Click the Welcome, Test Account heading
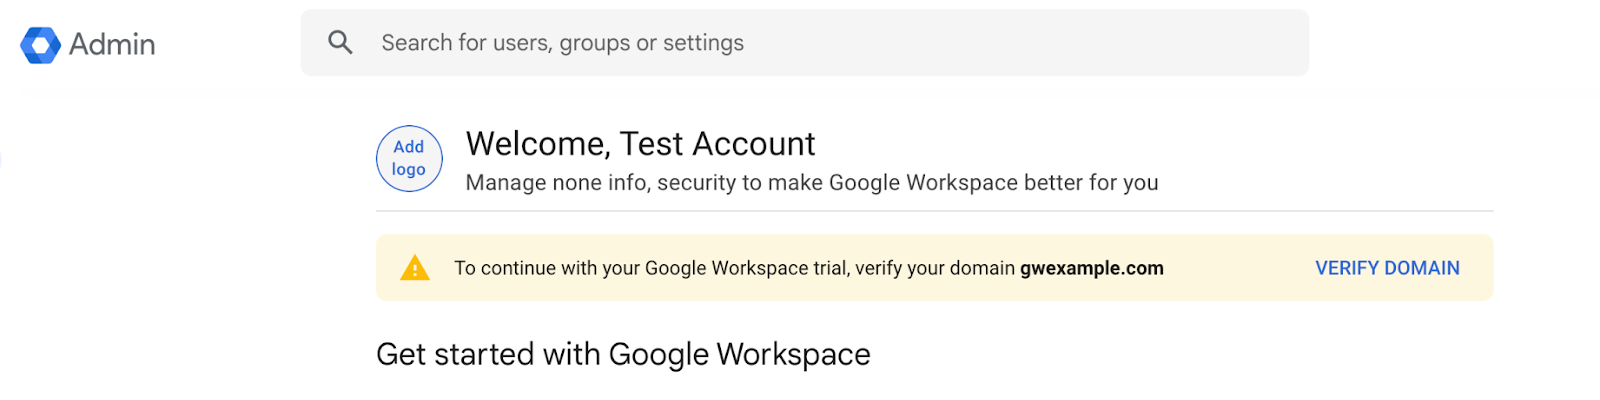Screen dimensions: 1600x400 [x=640, y=144]
